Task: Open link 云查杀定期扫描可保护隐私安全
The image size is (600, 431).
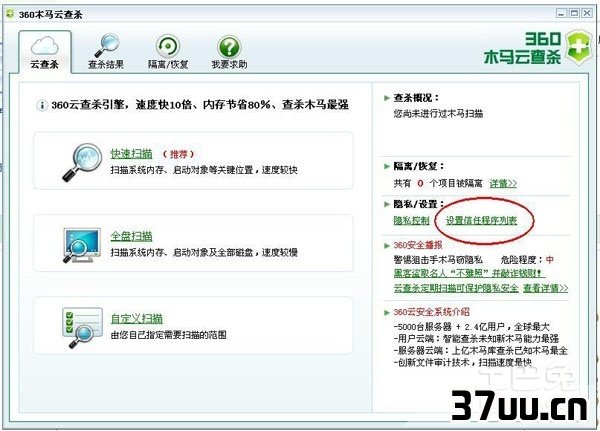Action: tap(456, 288)
